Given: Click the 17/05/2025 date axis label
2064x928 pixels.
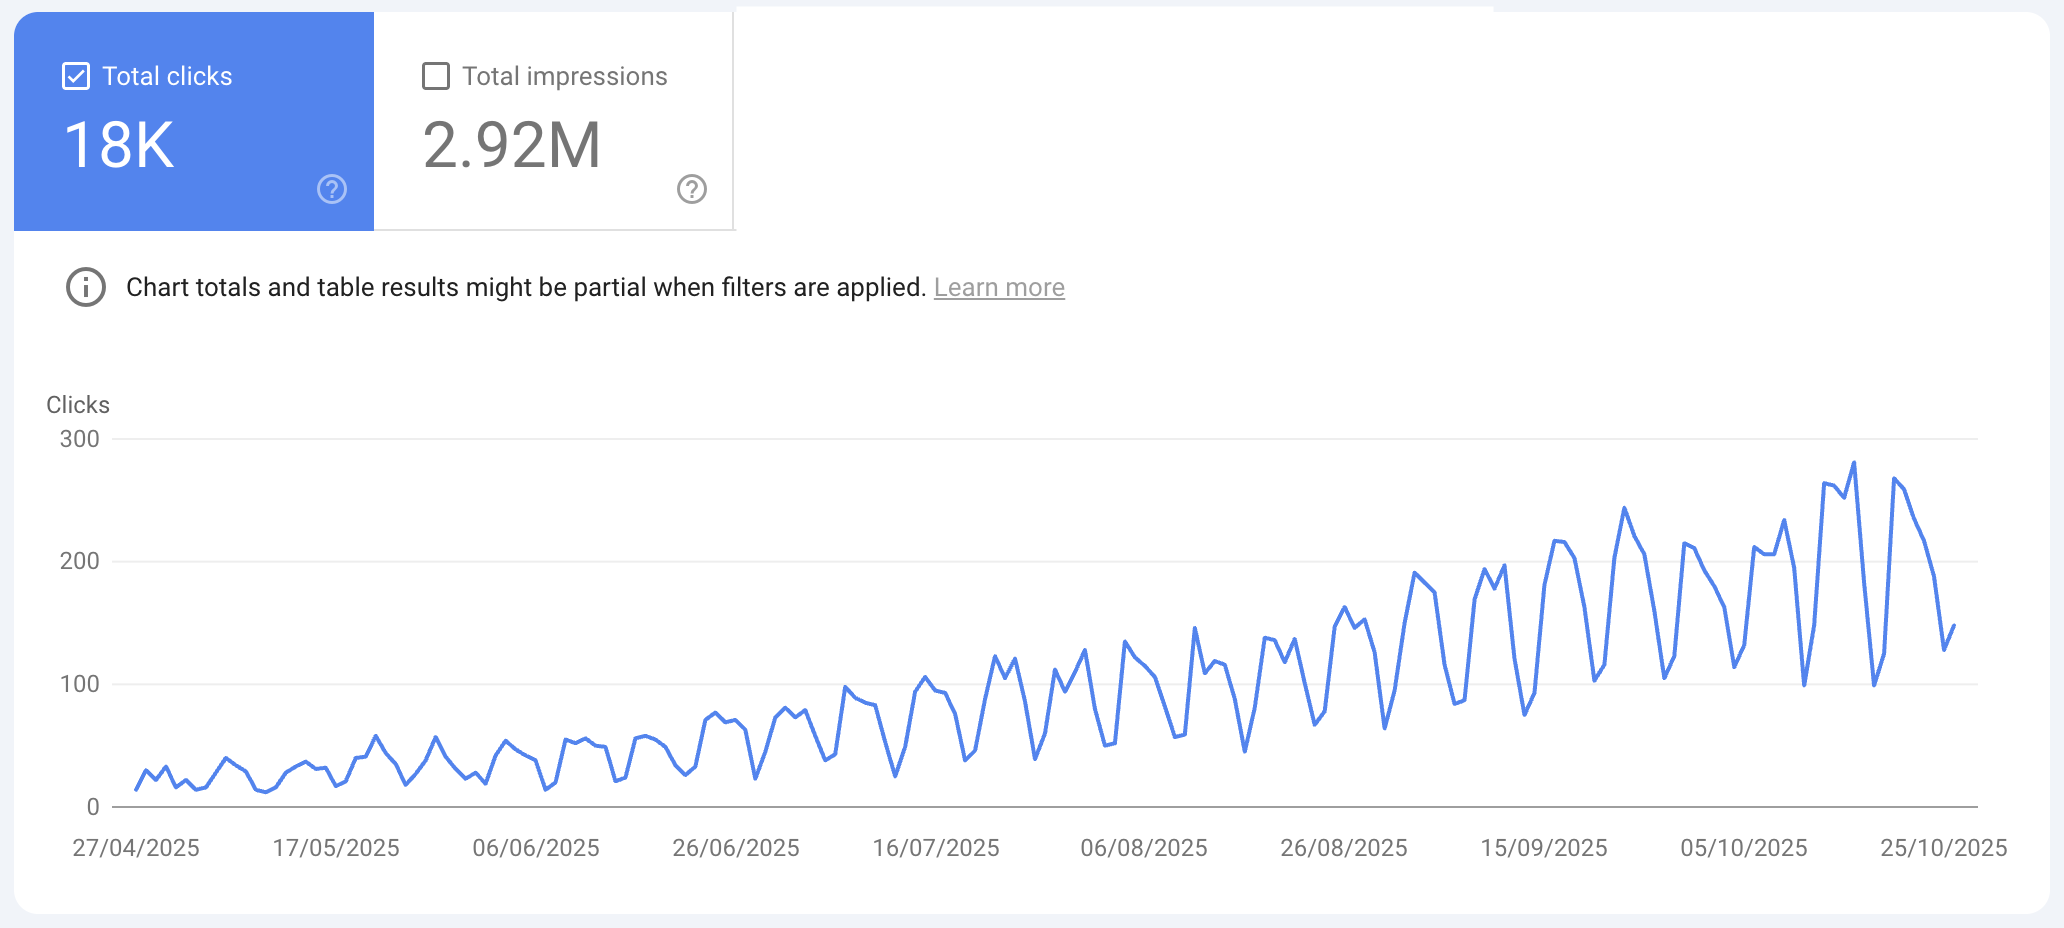Looking at the screenshot, I should [336, 848].
